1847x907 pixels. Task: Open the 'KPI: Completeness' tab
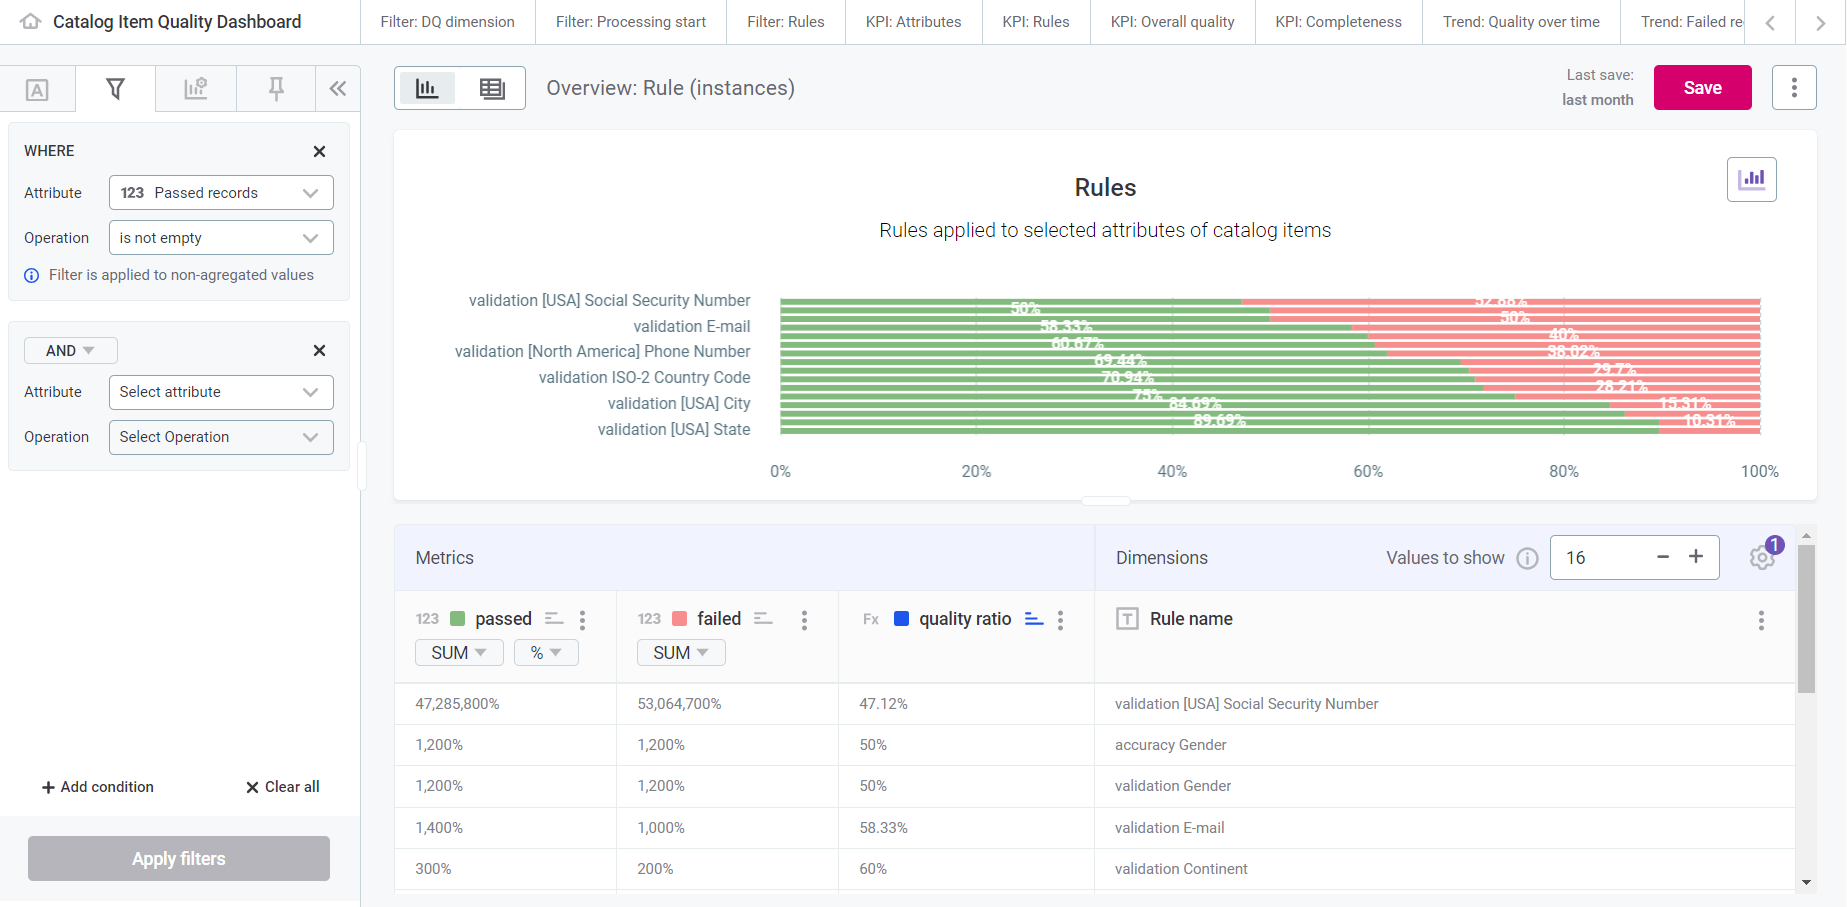pos(1337,21)
